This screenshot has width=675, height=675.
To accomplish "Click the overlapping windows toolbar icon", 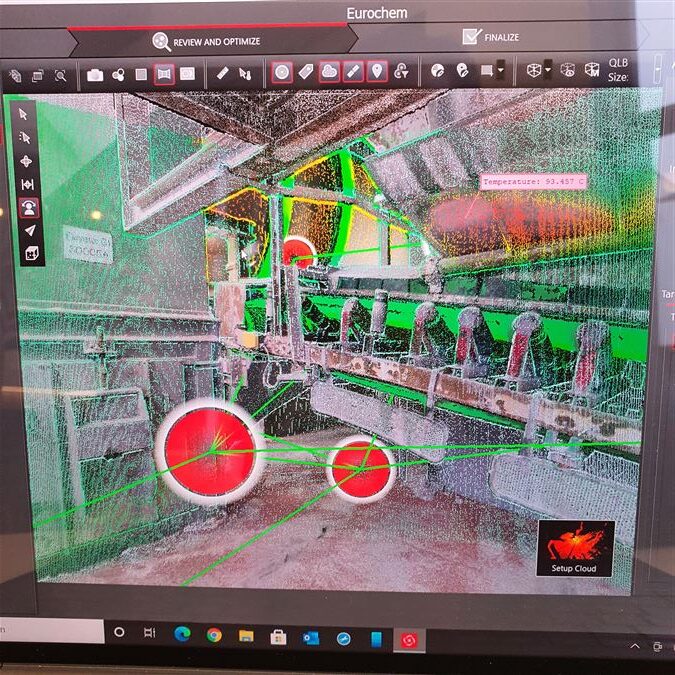I will (38, 76).
